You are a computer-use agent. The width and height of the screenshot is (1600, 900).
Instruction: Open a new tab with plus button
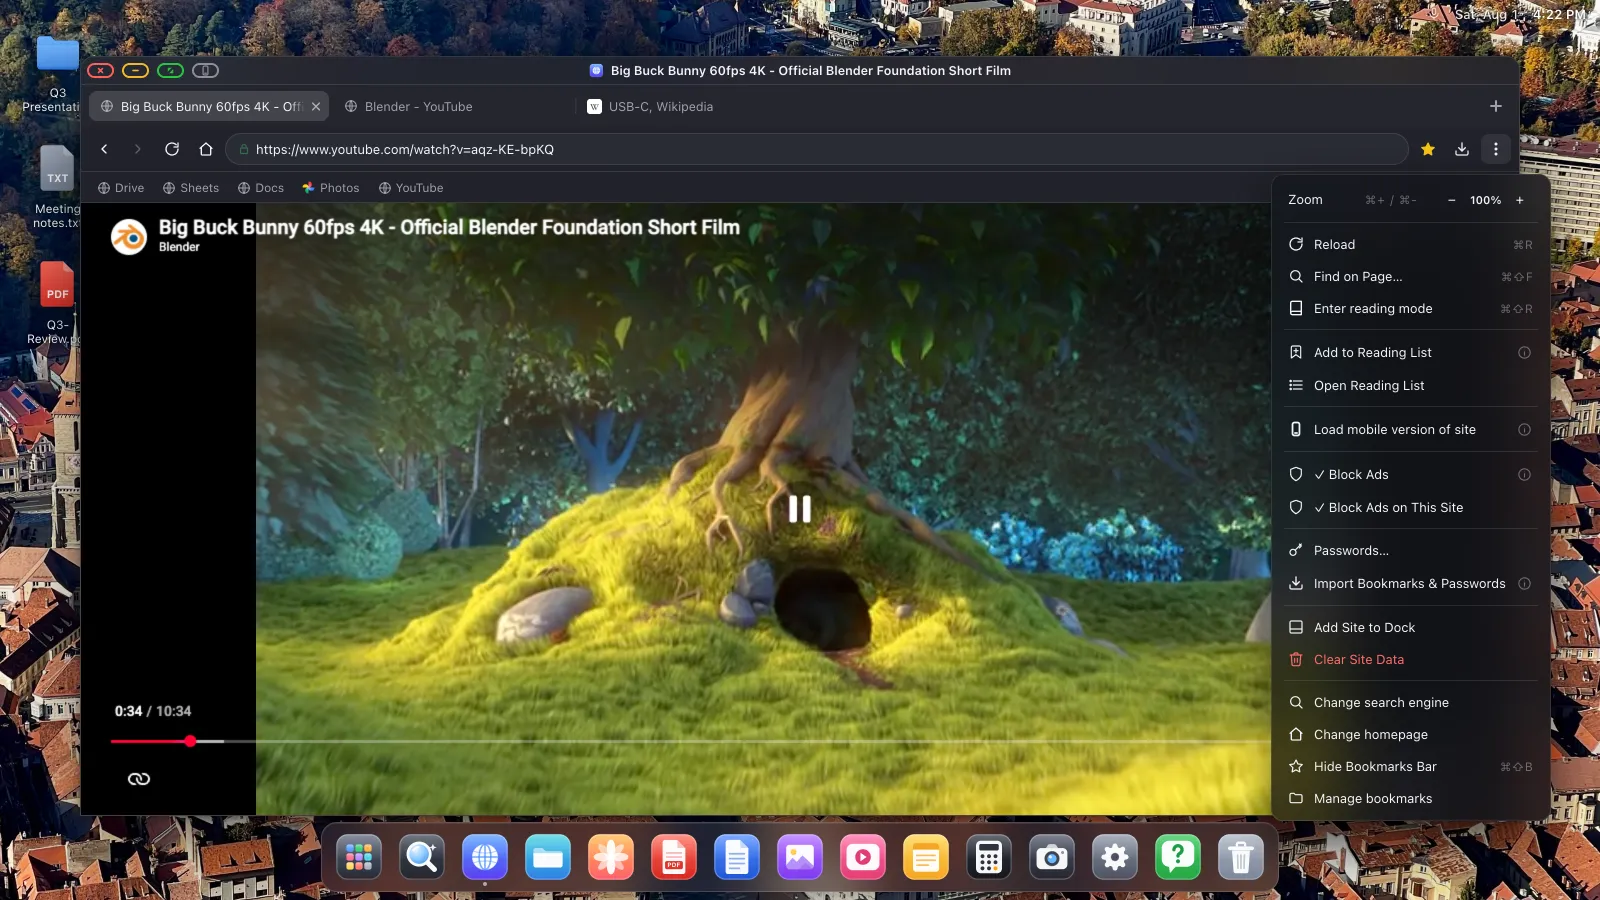(x=1496, y=106)
